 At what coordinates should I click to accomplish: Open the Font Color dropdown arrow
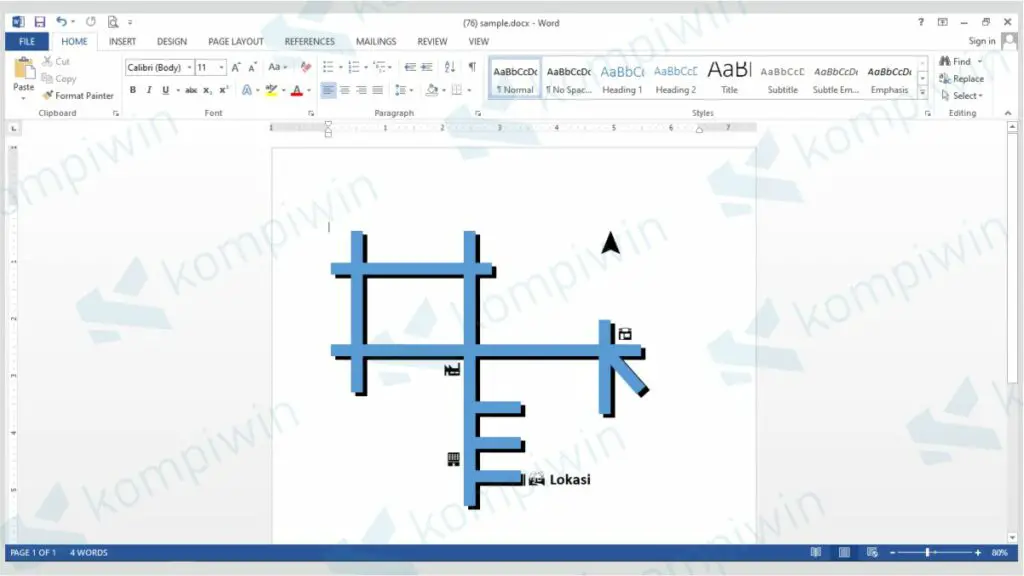point(307,89)
